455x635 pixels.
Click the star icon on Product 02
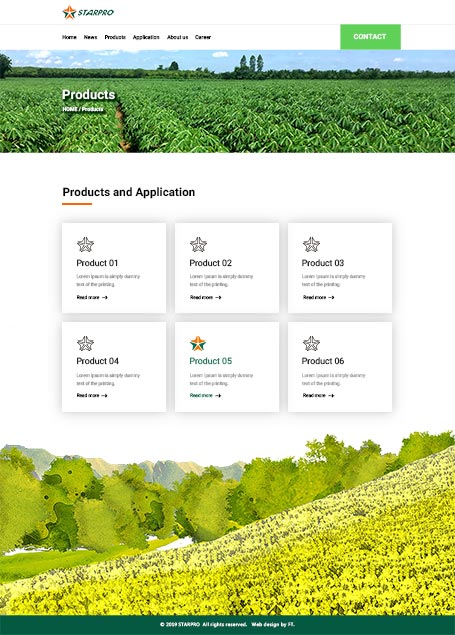pos(198,245)
